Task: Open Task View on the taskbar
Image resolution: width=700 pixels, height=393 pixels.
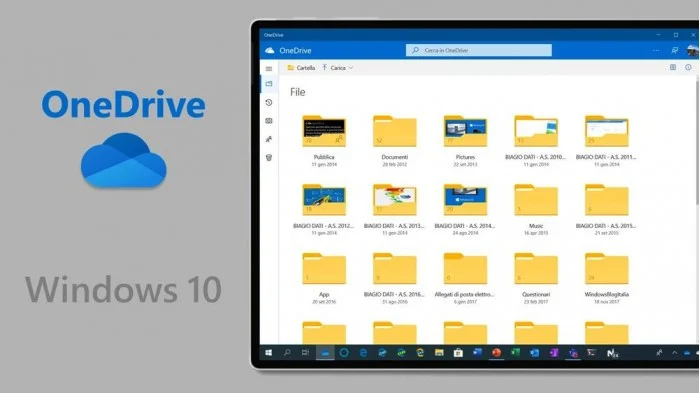Action: [x=305, y=353]
